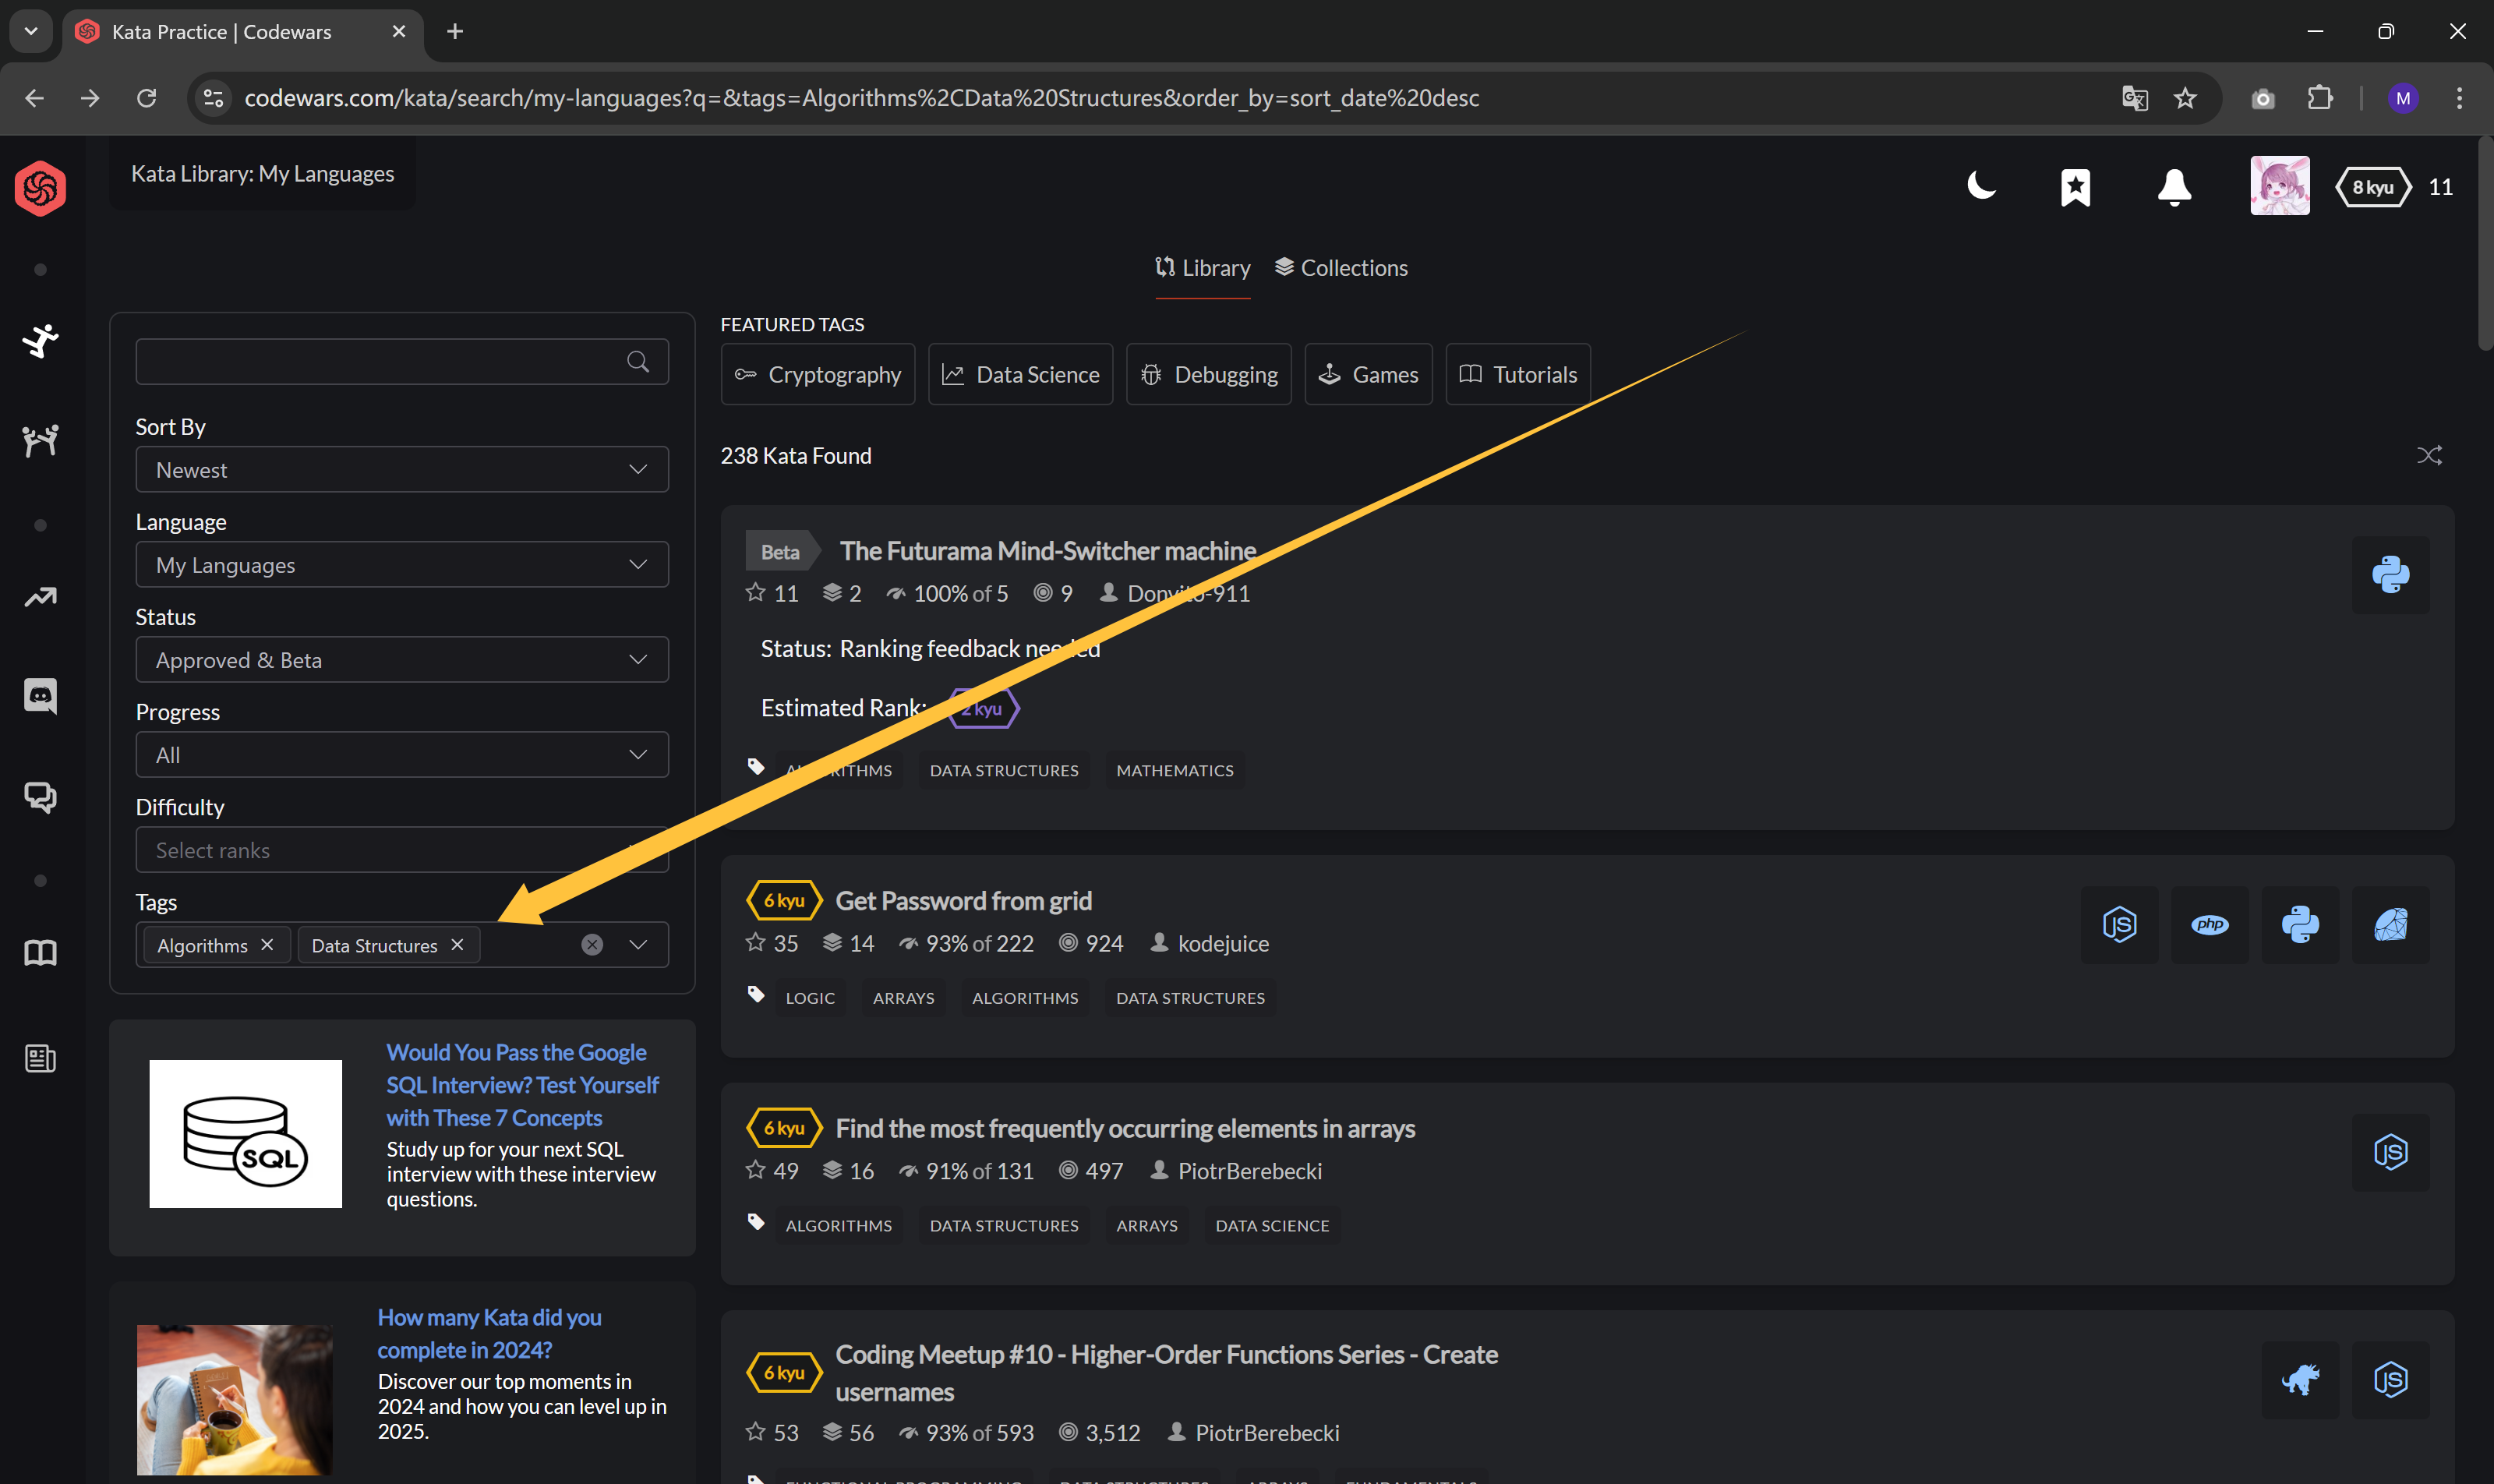
Task: Open Discord icon in left sidebar
Action: [x=40, y=695]
